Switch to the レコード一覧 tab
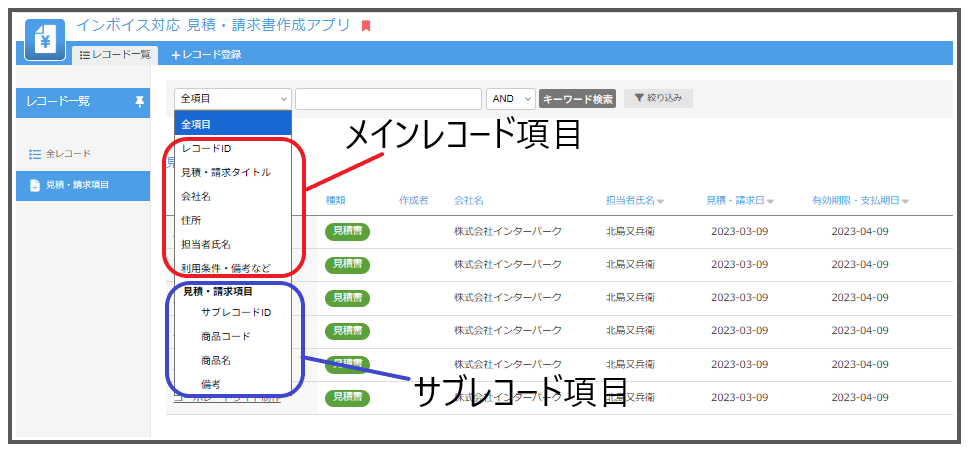Screen dimensions: 976x462 coord(114,55)
